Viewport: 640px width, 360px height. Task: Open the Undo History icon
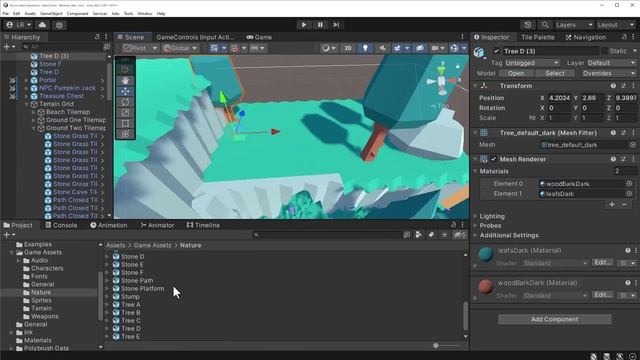click(528, 25)
